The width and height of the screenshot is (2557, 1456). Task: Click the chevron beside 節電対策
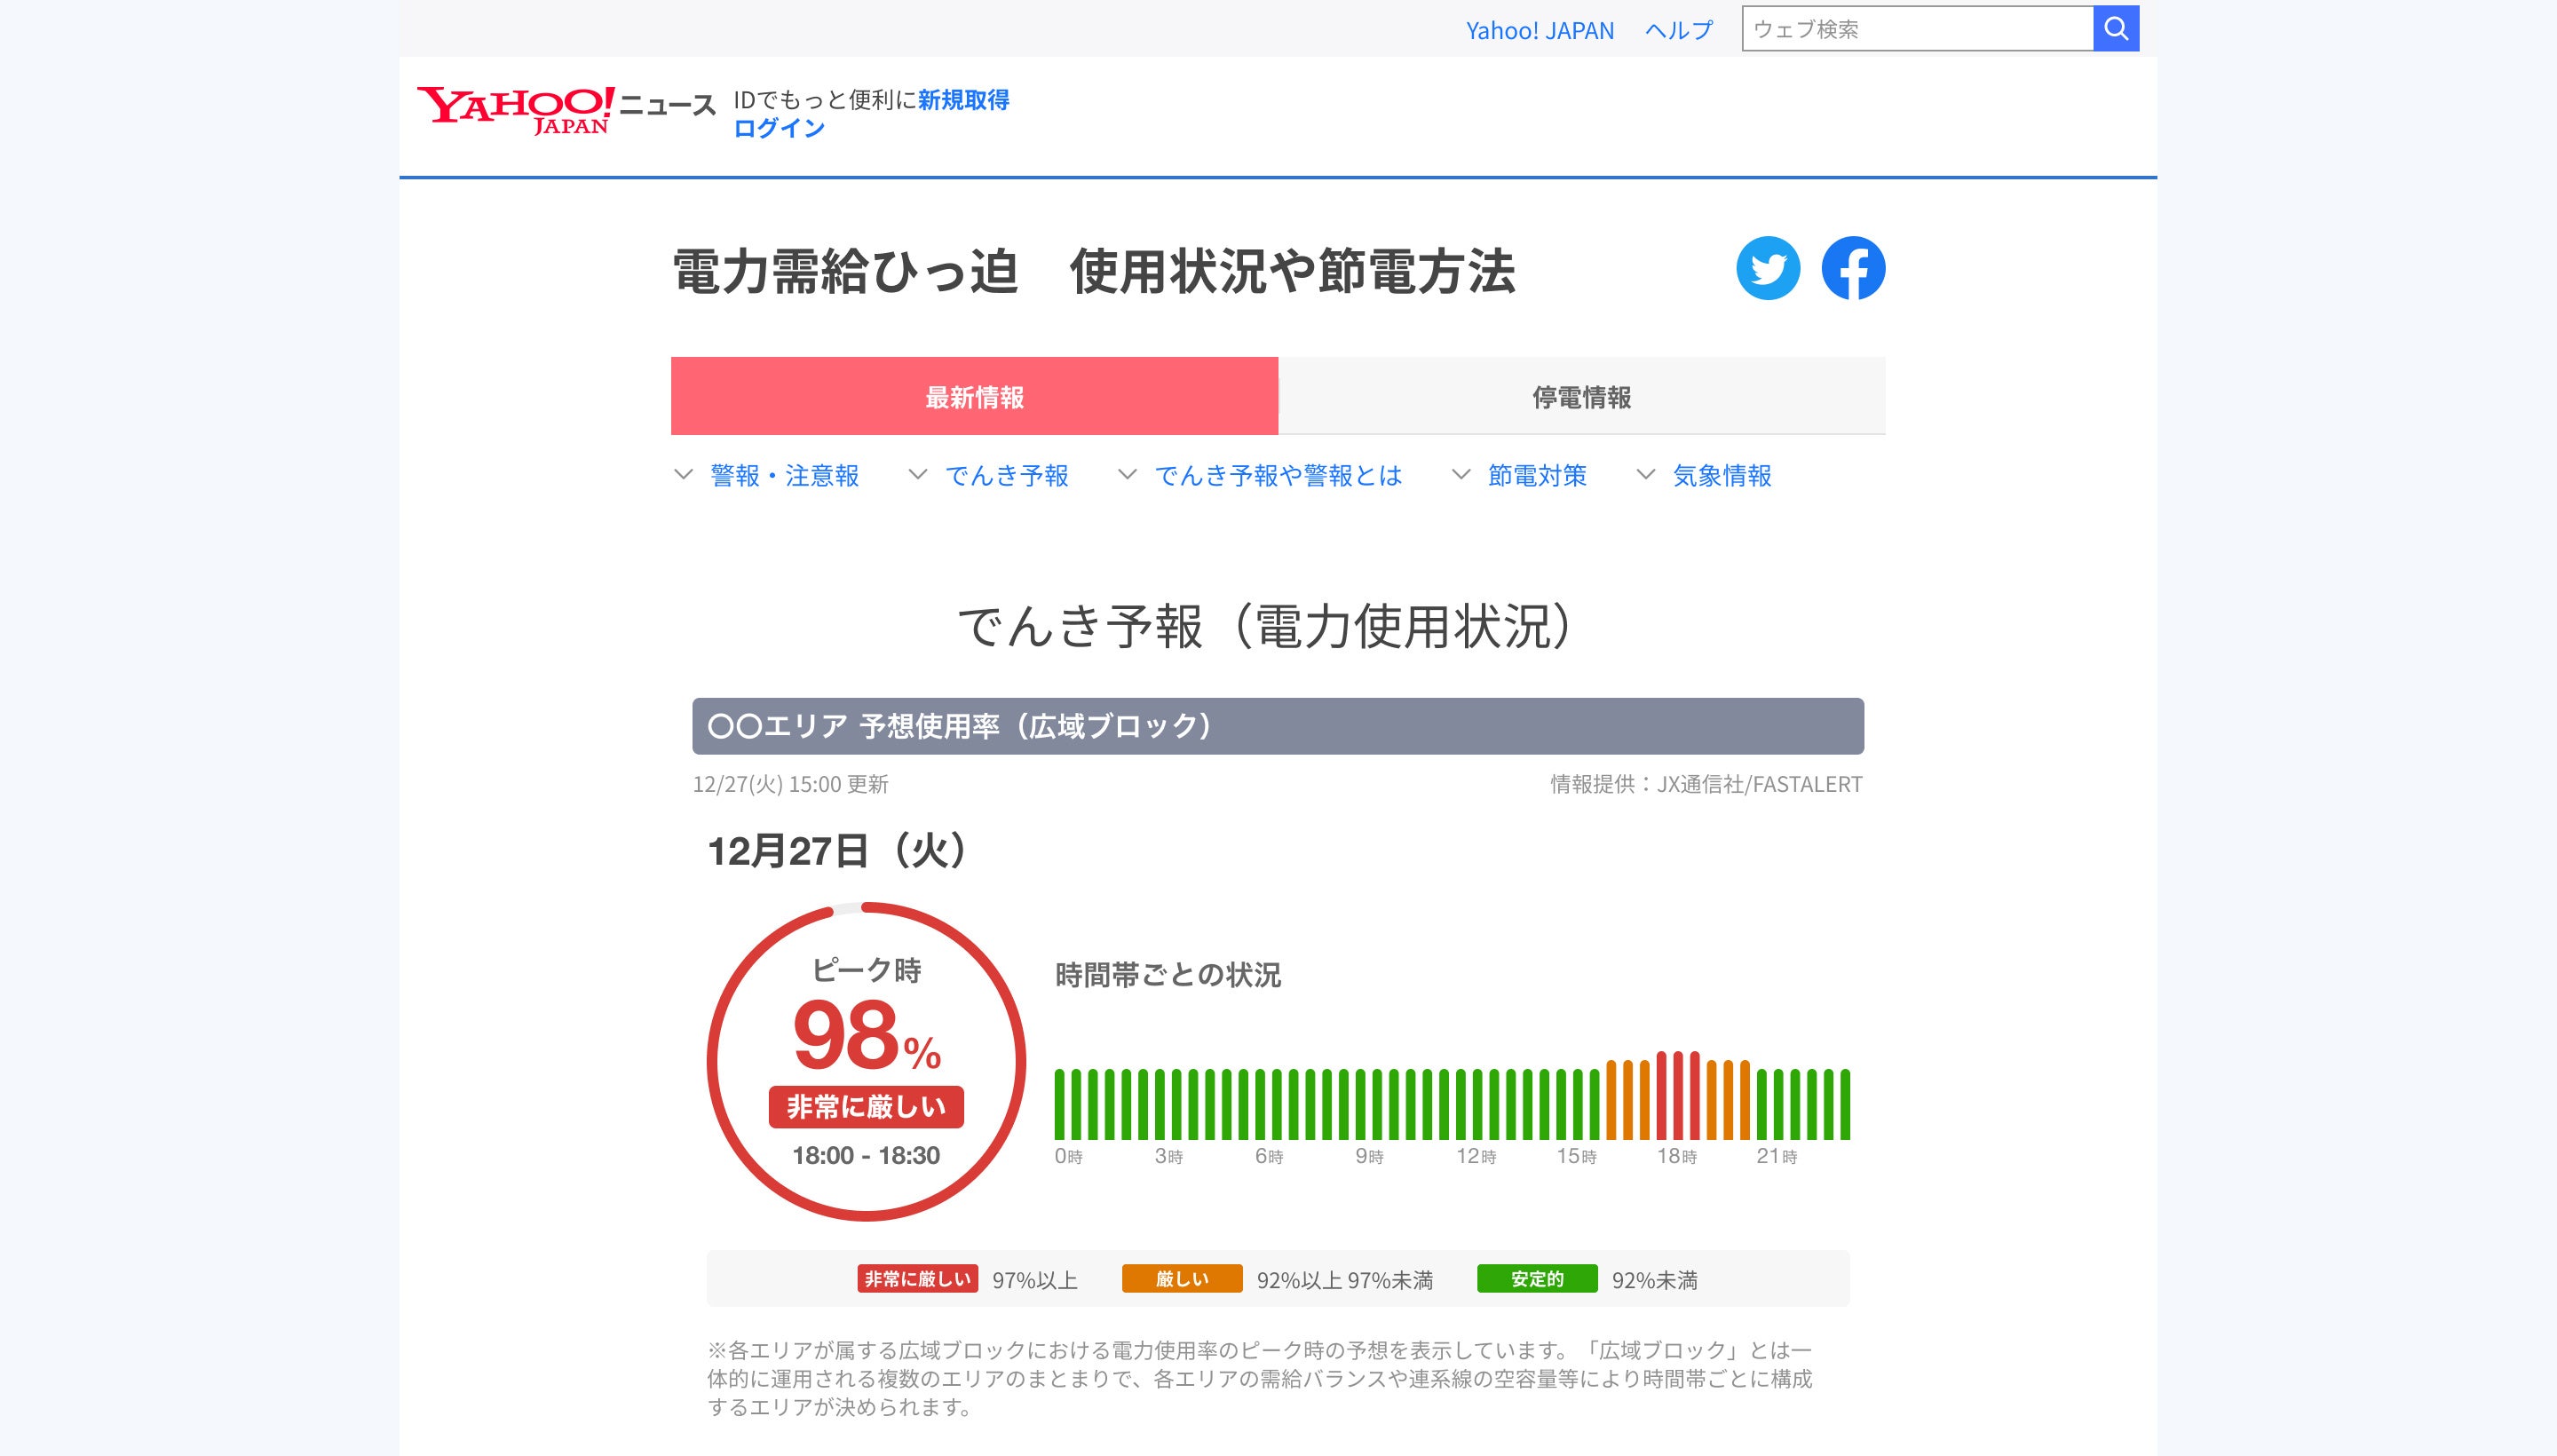click(1461, 475)
